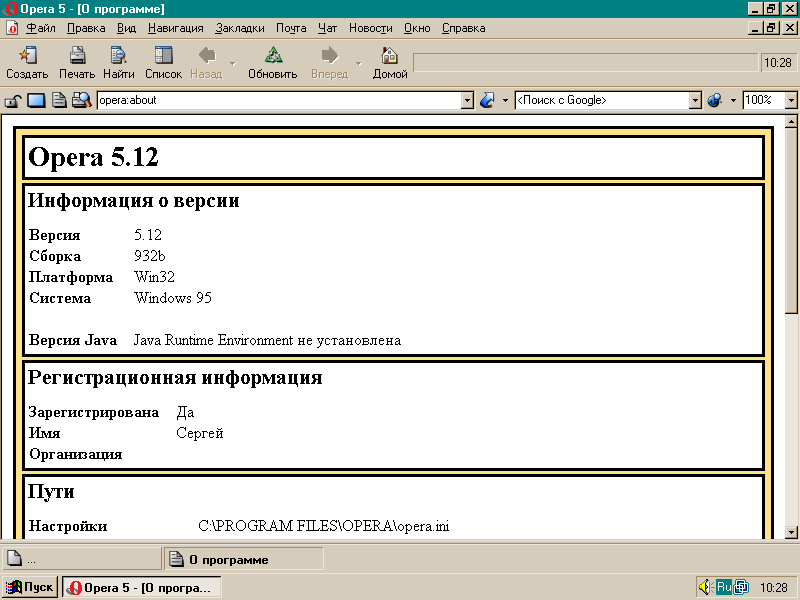Screen dimensions: 800x600
Task: Click the network tray icon
Action: 741,587
